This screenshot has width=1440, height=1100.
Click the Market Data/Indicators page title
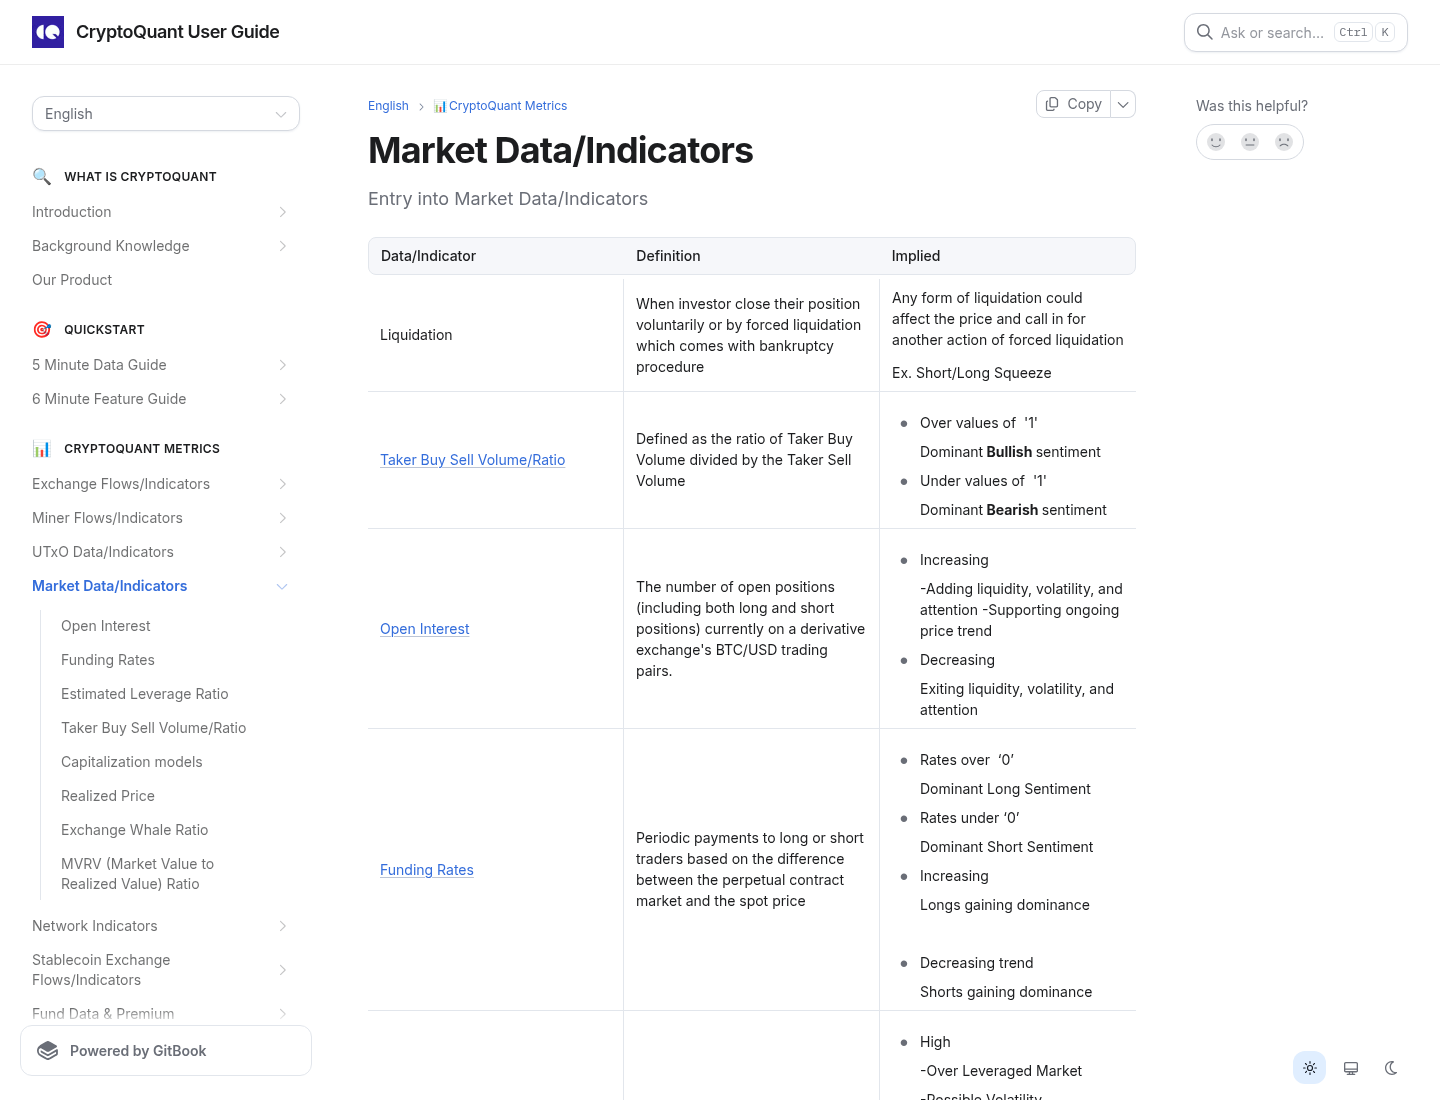point(561,150)
